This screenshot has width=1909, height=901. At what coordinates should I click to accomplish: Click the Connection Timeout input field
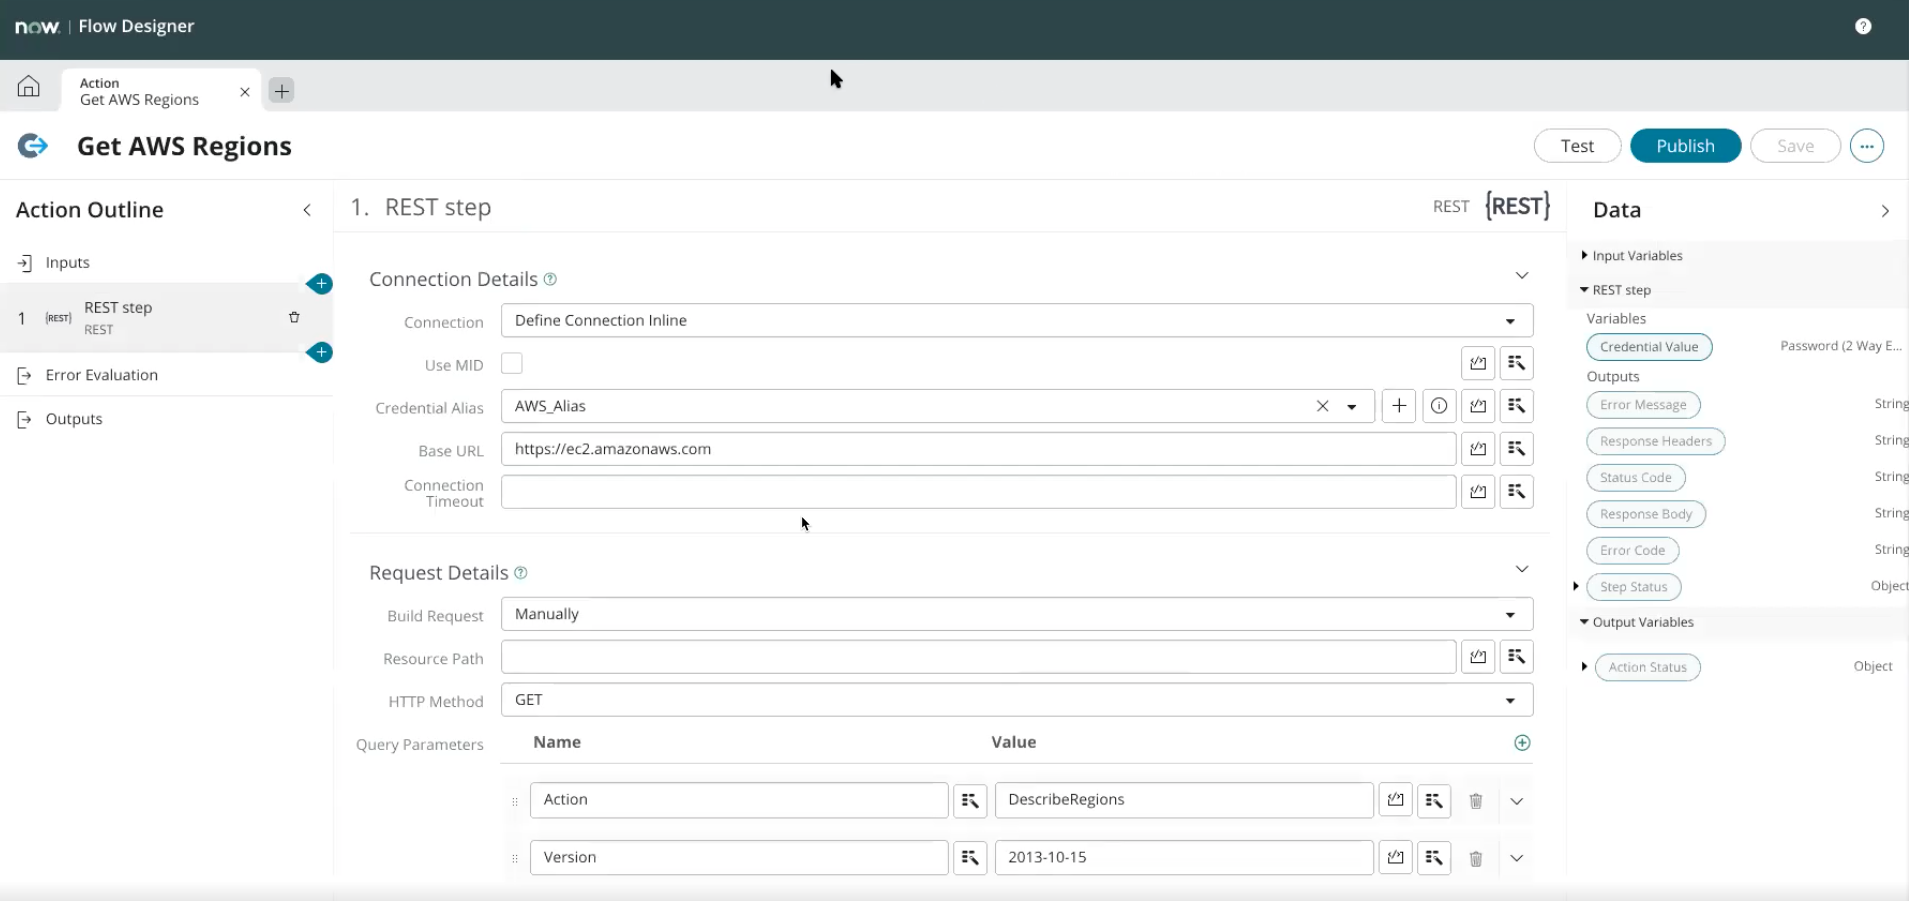pos(978,492)
